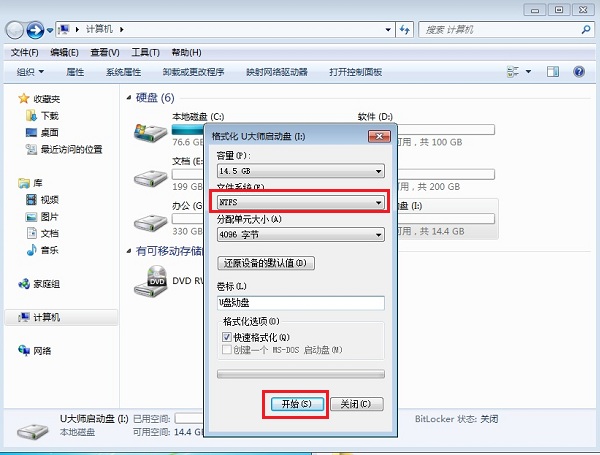Open 下载 folder in favorites sidebar

coord(49,116)
